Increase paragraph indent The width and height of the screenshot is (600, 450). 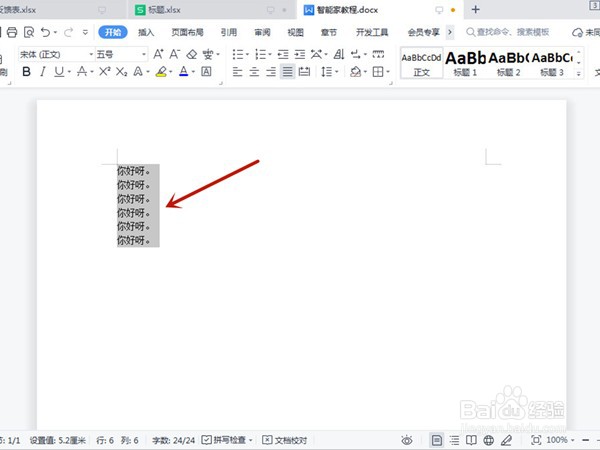click(300, 54)
